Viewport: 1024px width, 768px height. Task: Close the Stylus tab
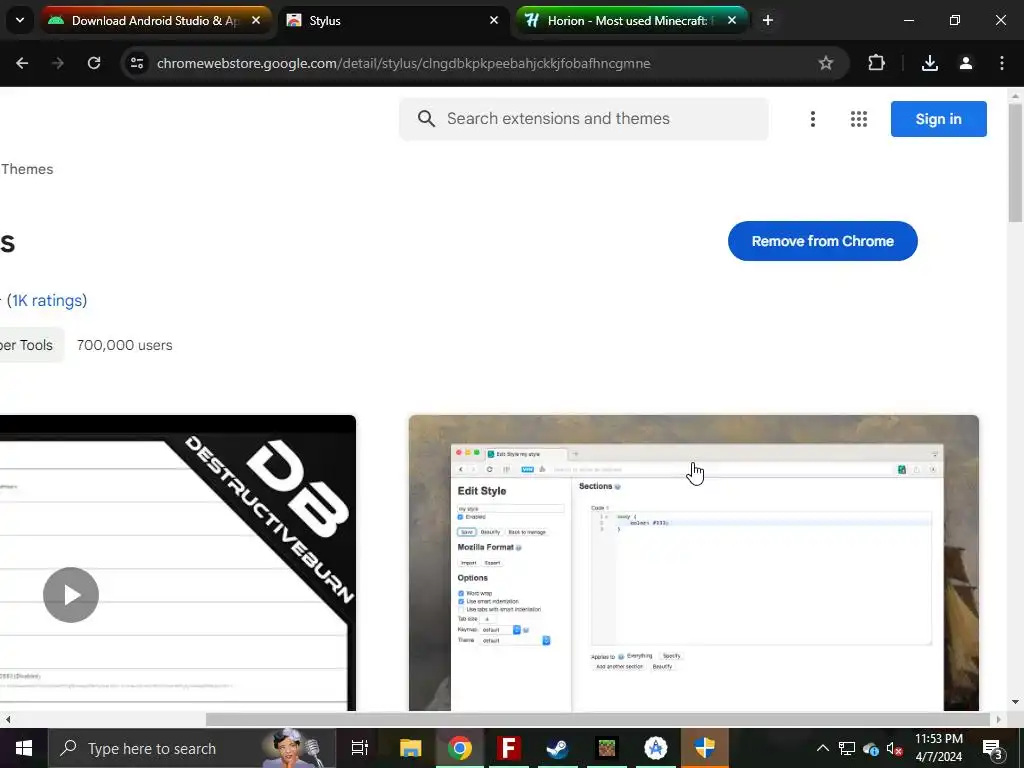[494, 20]
